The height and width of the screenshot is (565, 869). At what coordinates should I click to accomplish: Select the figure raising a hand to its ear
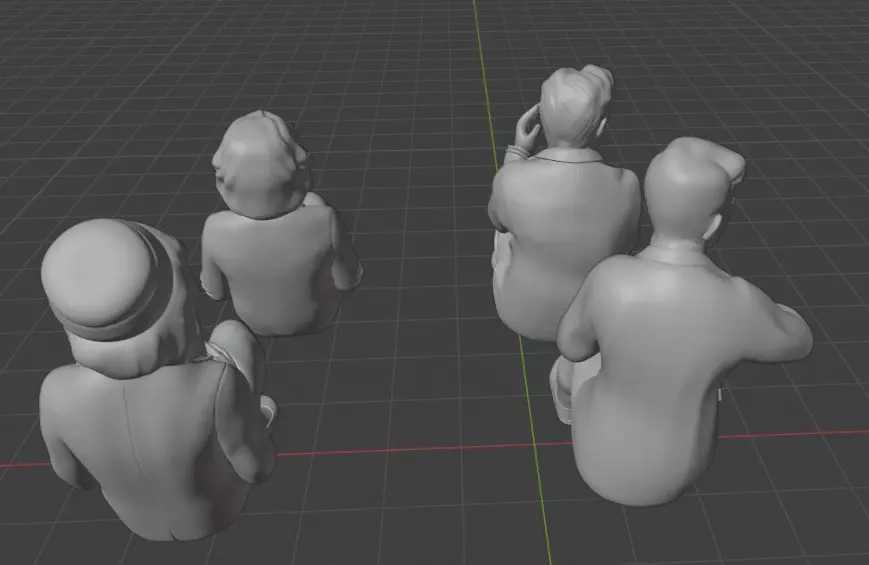tap(564, 203)
